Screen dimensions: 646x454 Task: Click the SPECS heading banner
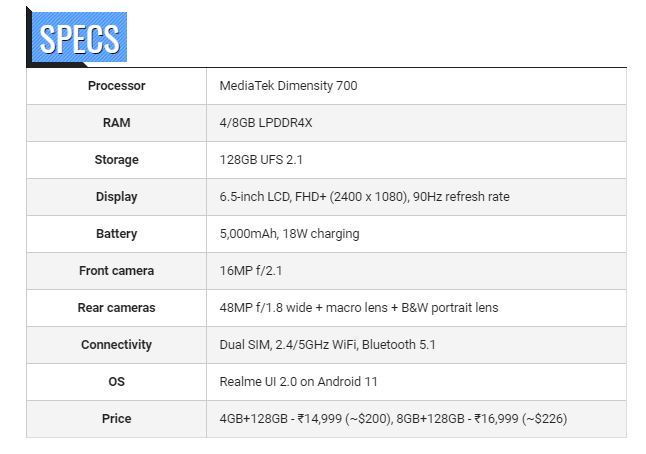(x=78, y=37)
